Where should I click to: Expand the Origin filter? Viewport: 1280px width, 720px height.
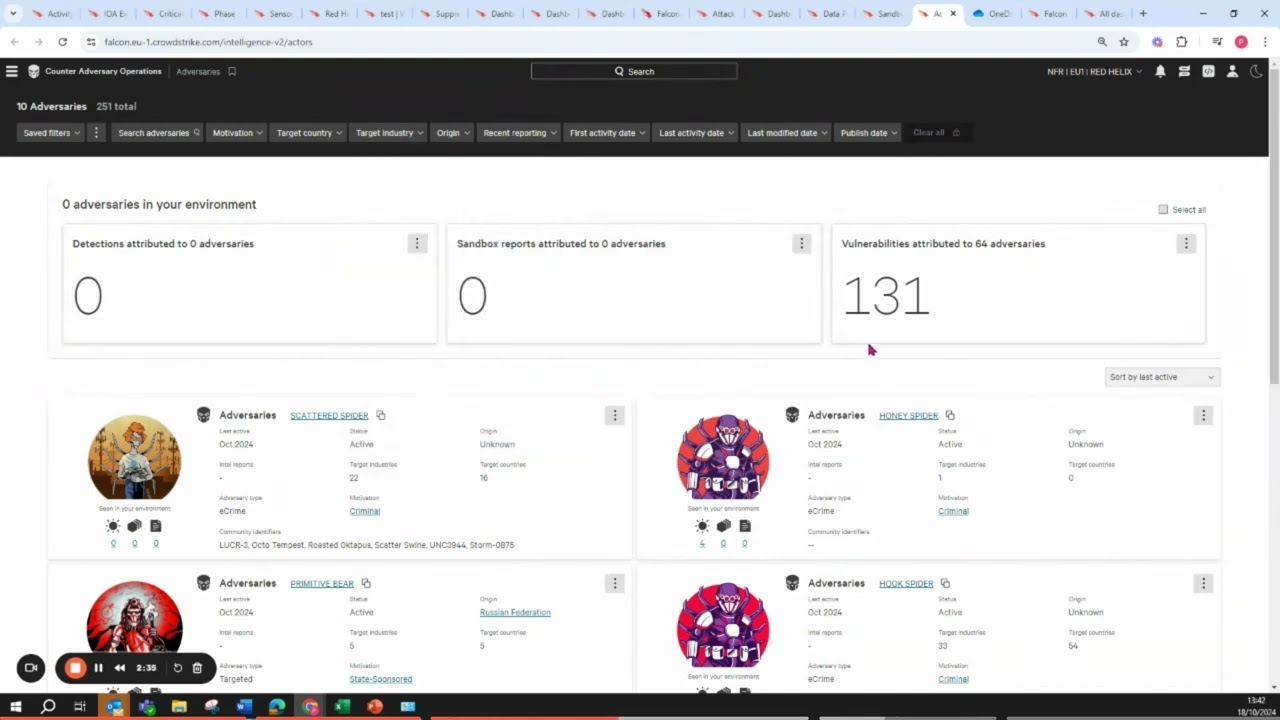pyautogui.click(x=453, y=132)
